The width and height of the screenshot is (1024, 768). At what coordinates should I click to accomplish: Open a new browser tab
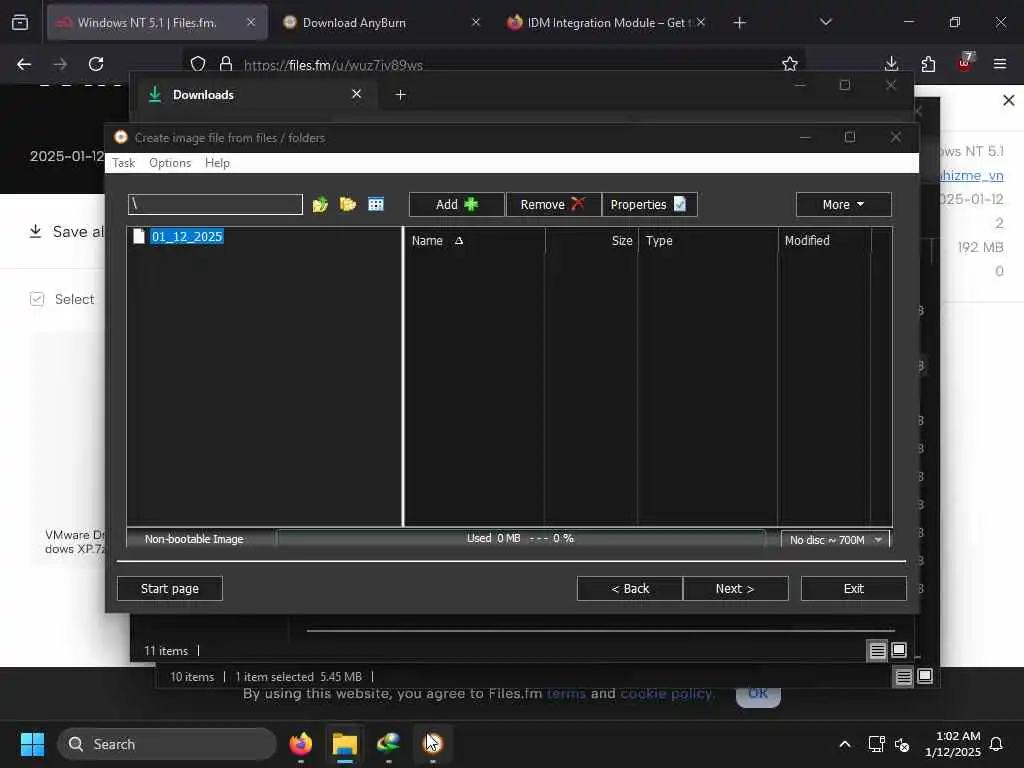[739, 23]
